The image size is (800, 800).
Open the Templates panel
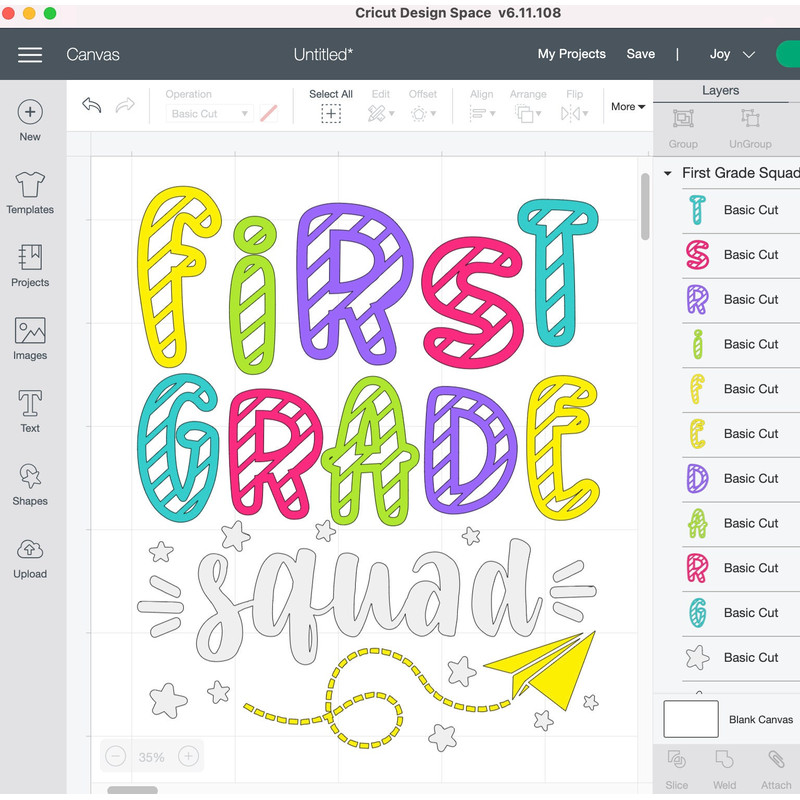29,191
